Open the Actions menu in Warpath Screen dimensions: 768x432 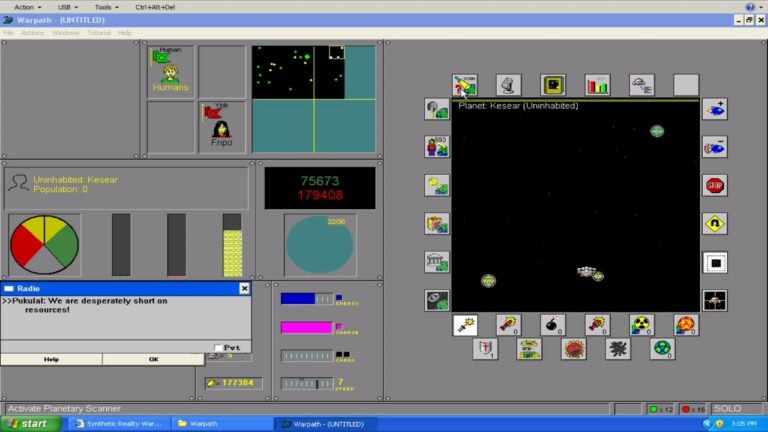[x=32, y=33]
